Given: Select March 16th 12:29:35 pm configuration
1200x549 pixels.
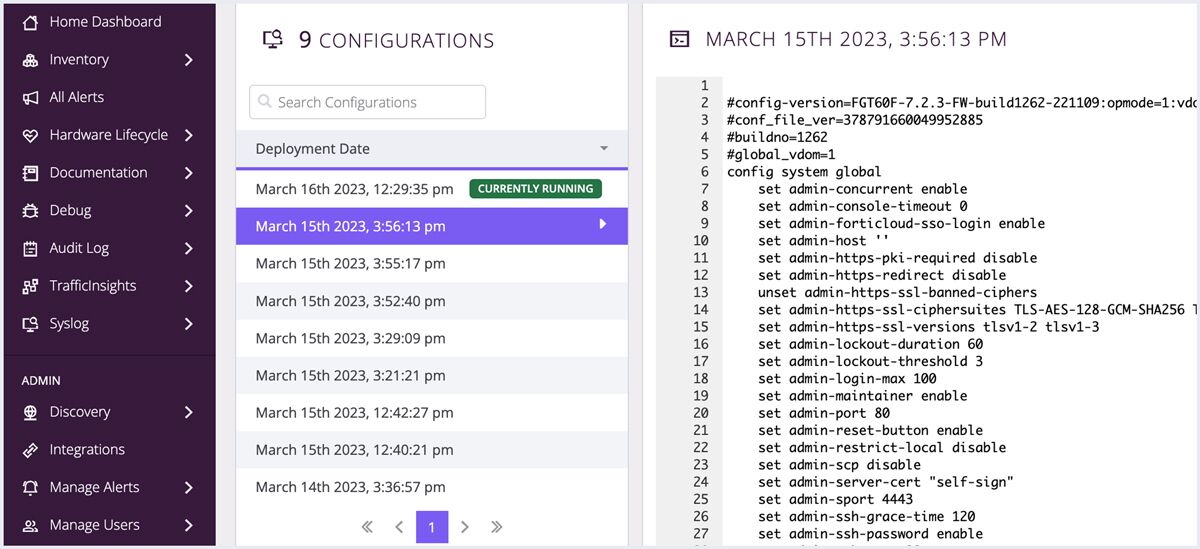Looking at the screenshot, I should 355,189.
